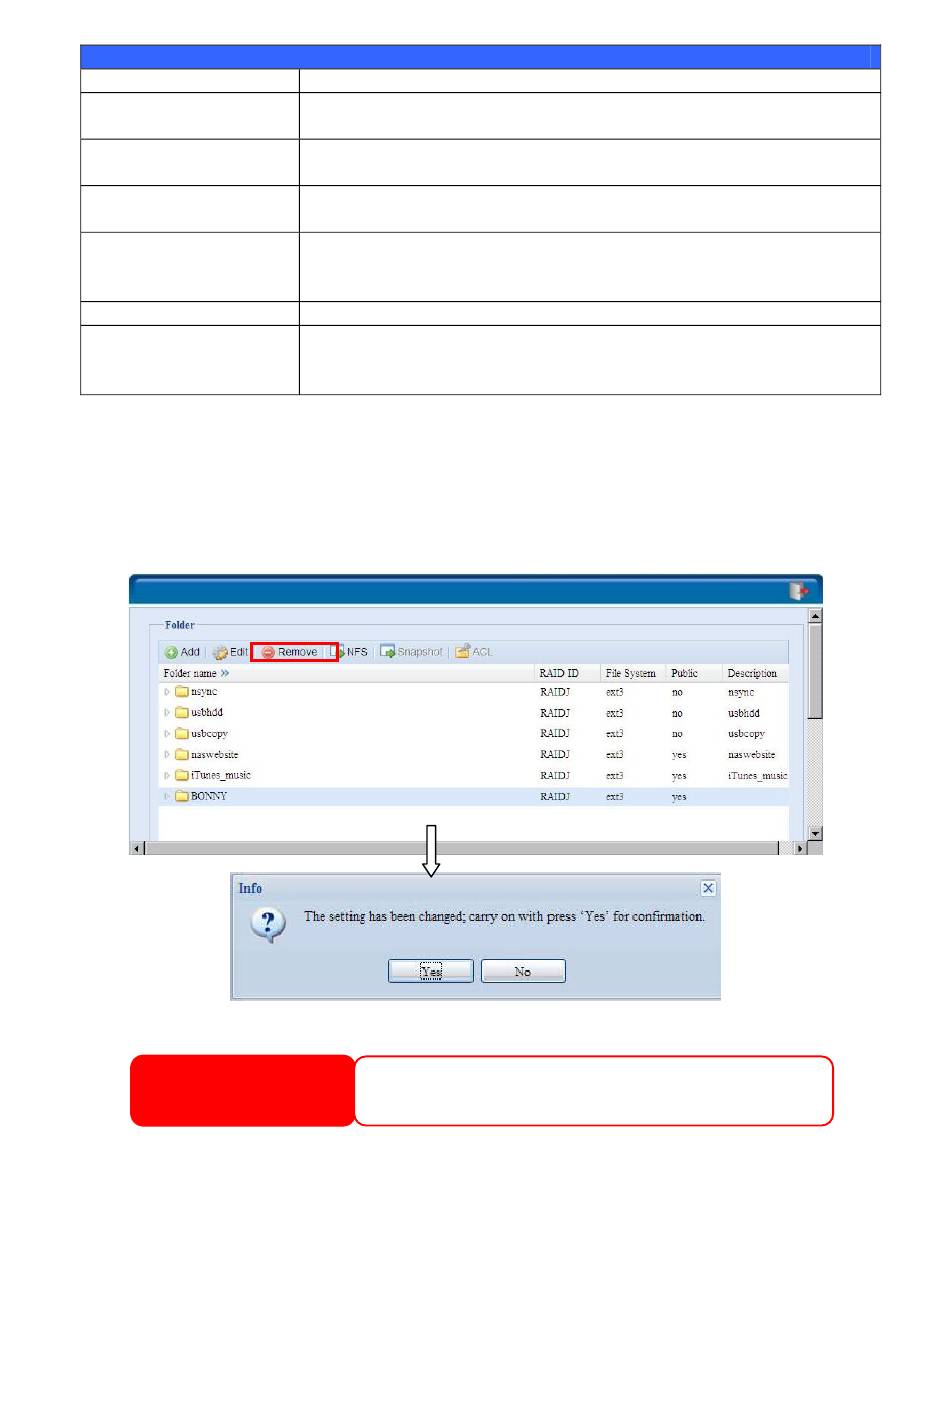Expand the iTunes_music folder node

[x=167, y=776]
